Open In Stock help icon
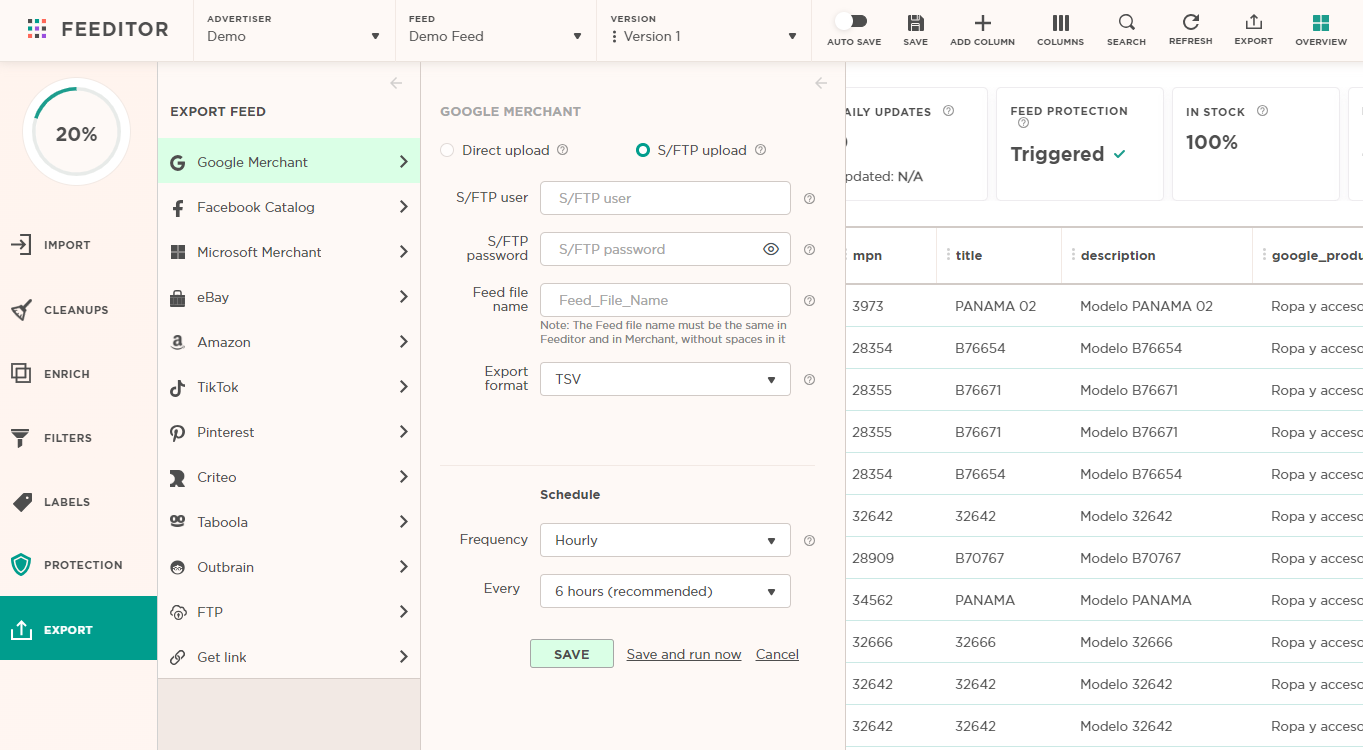Screen dimensions: 1363x750 (1262, 111)
